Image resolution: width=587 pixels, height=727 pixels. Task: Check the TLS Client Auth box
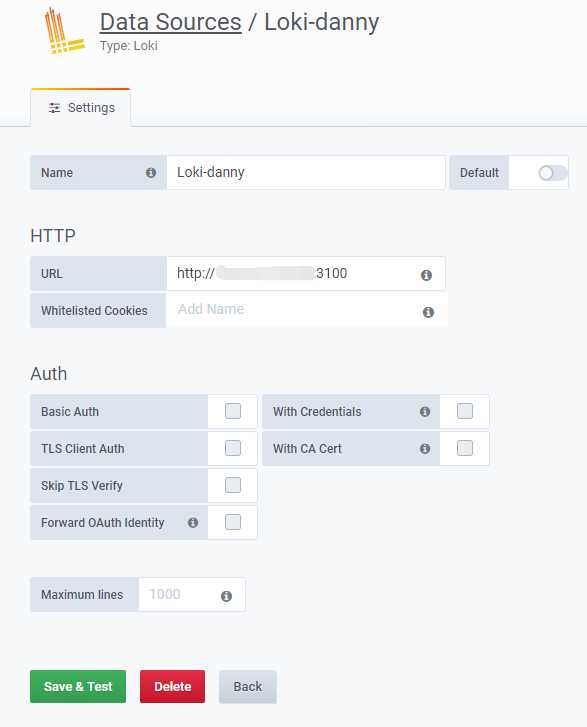(x=233, y=448)
